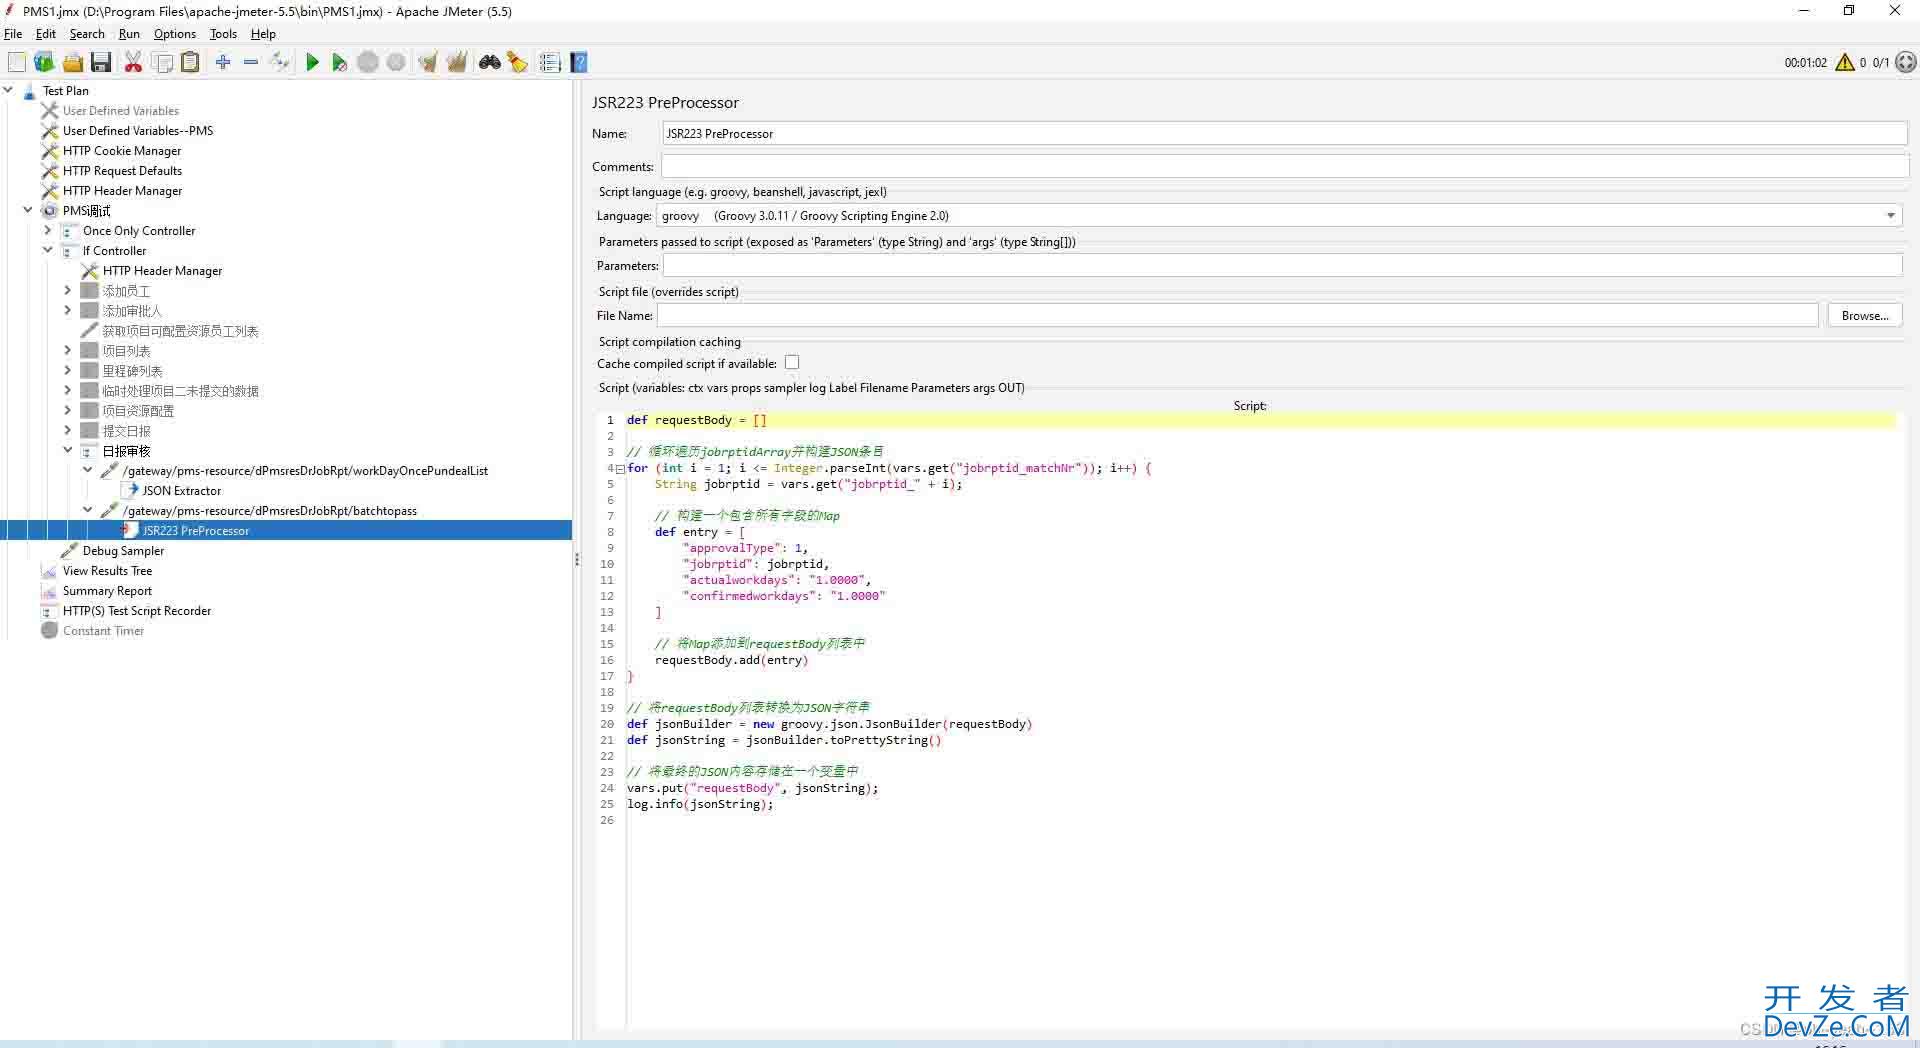Image resolution: width=1920 pixels, height=1048 pixels.
Task: Click the Collapse All minus icon
Action: click(251, 62)
